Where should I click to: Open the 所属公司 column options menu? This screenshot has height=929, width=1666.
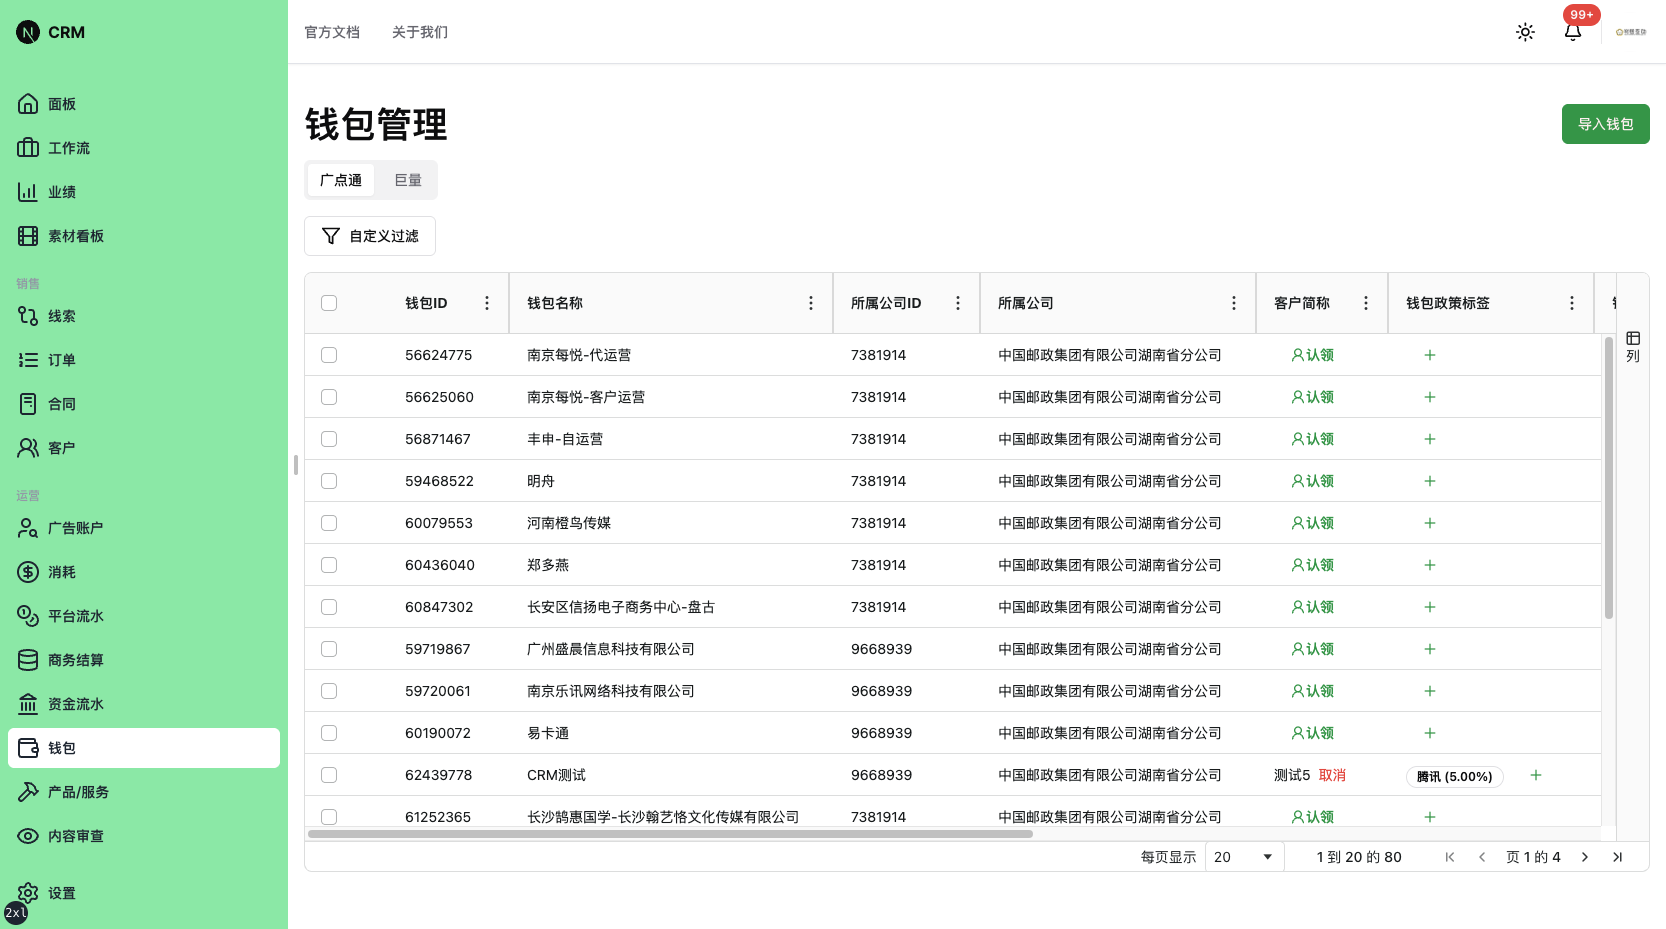point(1234,302)
